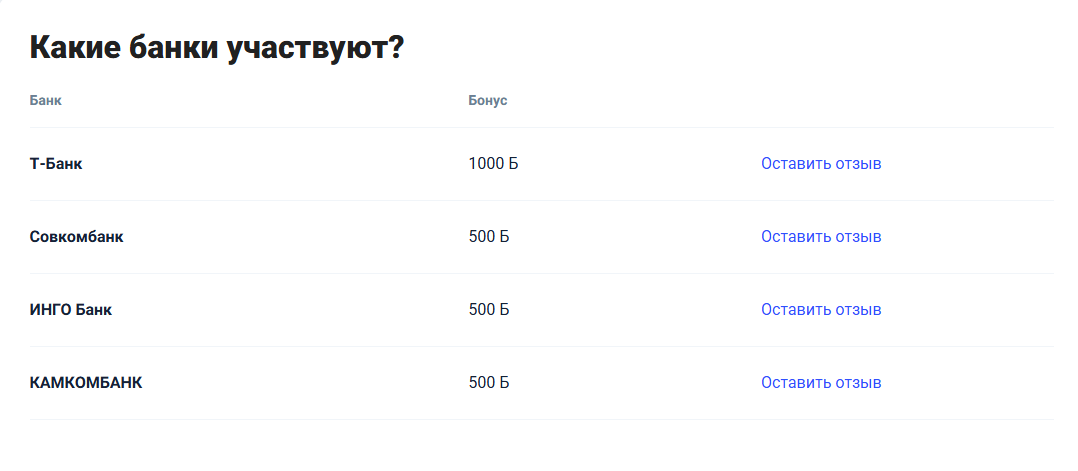Click the word Какие in the heading
The height and width of the screenshot is (471, 1078).
(x=77, y=48)
